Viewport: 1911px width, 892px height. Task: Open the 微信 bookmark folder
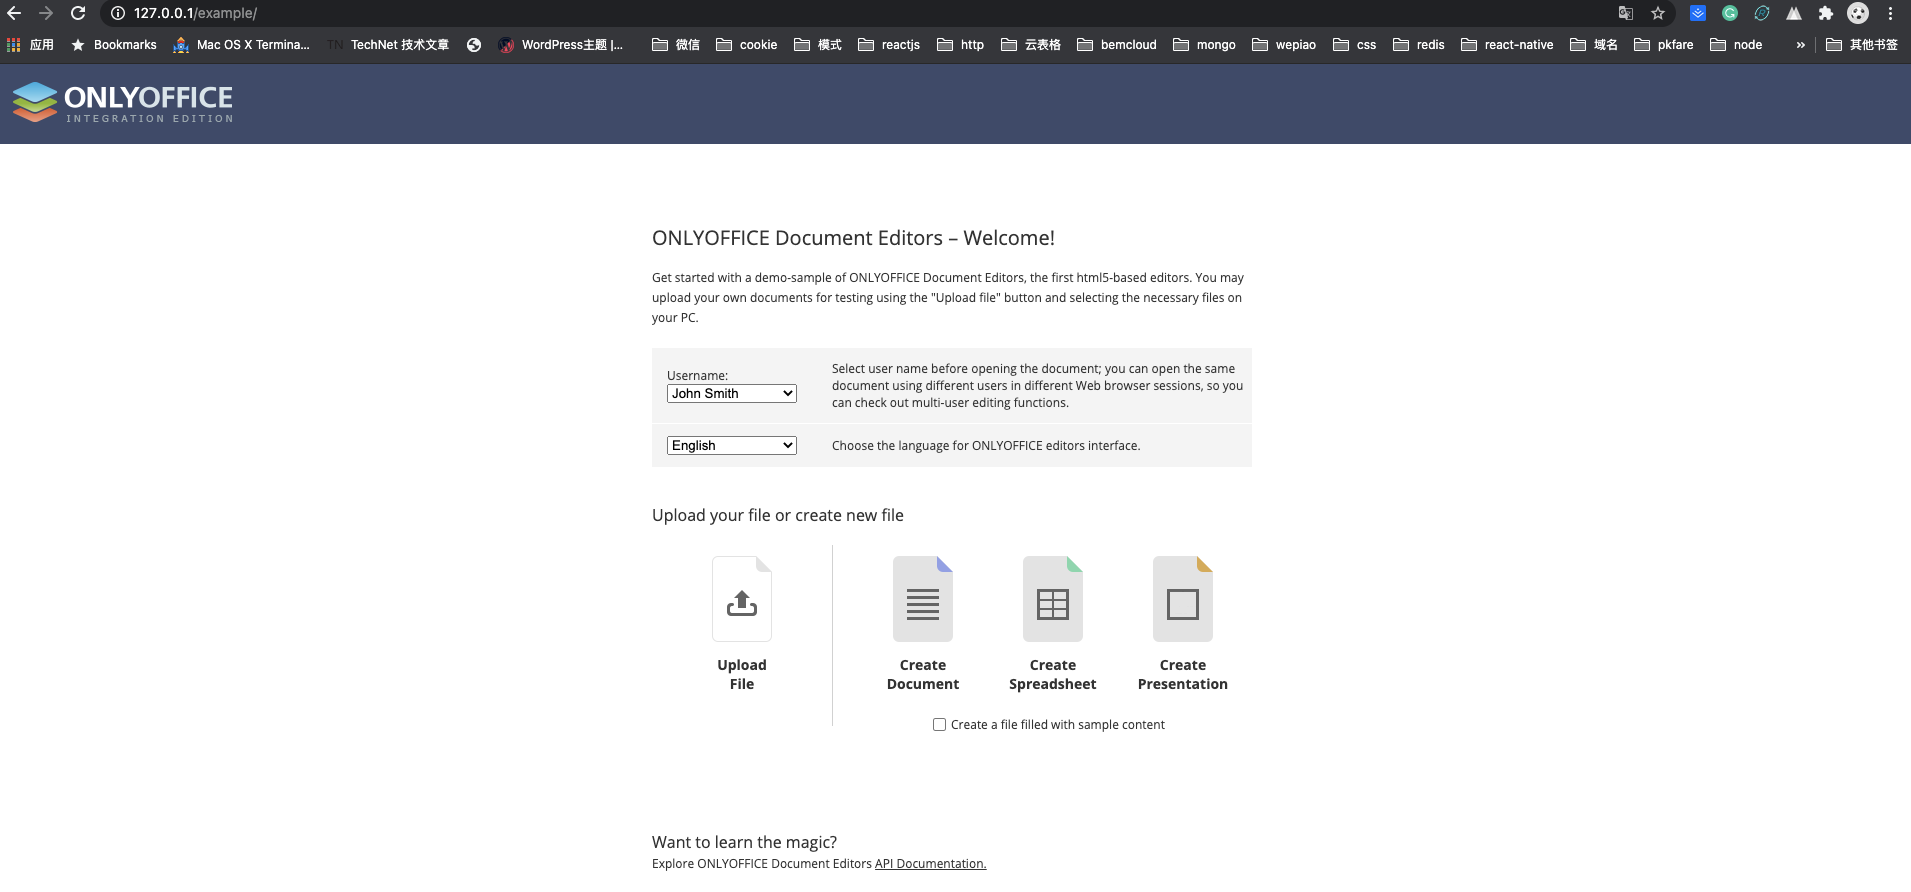click(x=675, y=45)
